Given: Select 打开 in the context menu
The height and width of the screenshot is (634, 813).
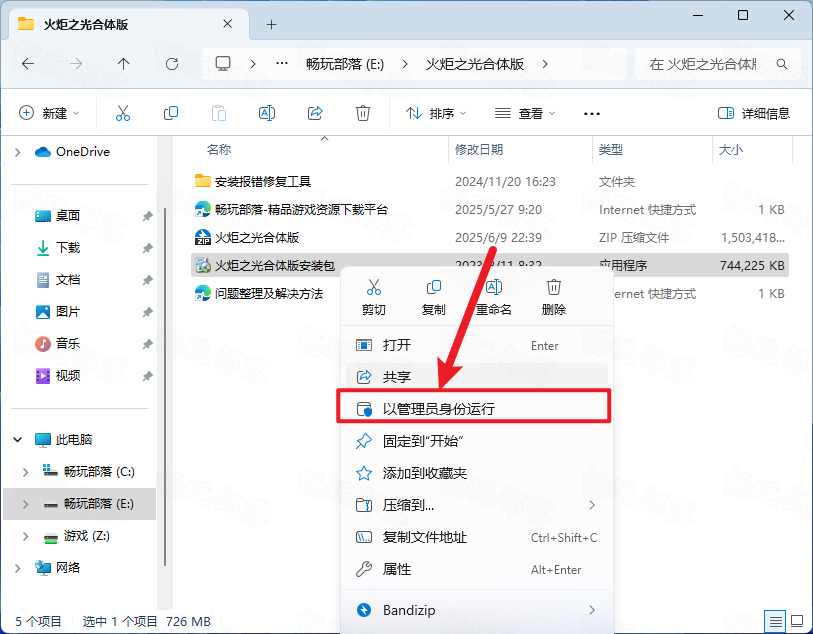Looking at the screenshot, I should pyautogui.click(x=476, y=345).
